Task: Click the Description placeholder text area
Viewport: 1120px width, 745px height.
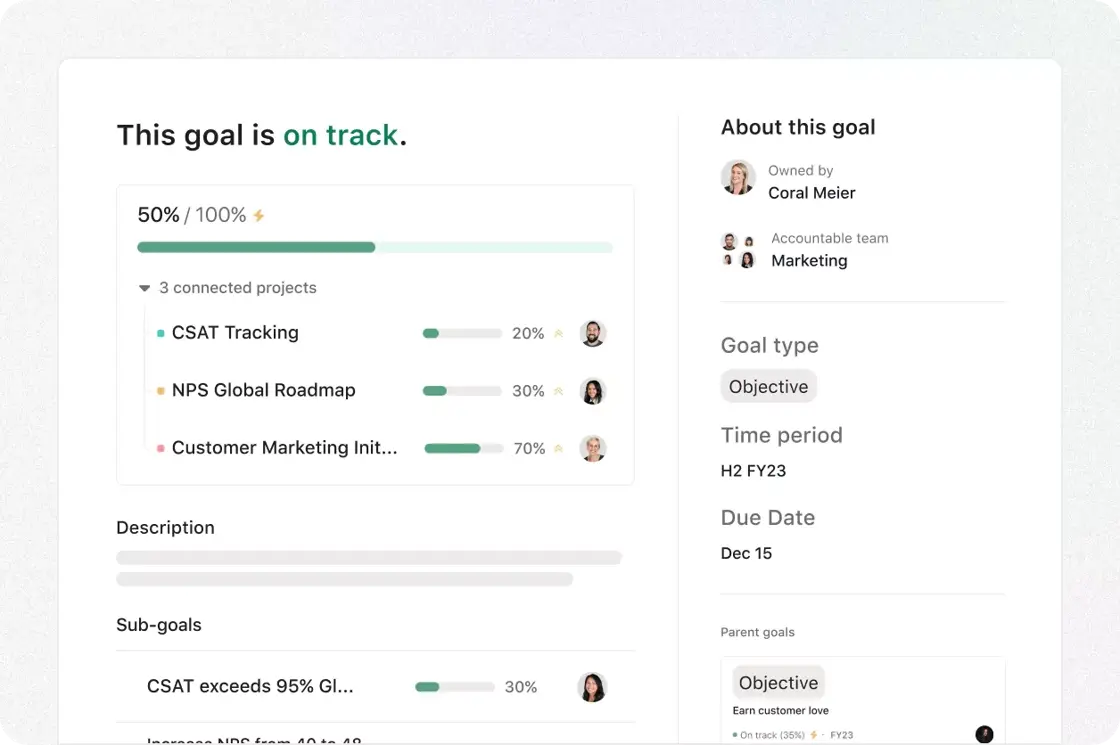Action: click(x=369, y=569)
